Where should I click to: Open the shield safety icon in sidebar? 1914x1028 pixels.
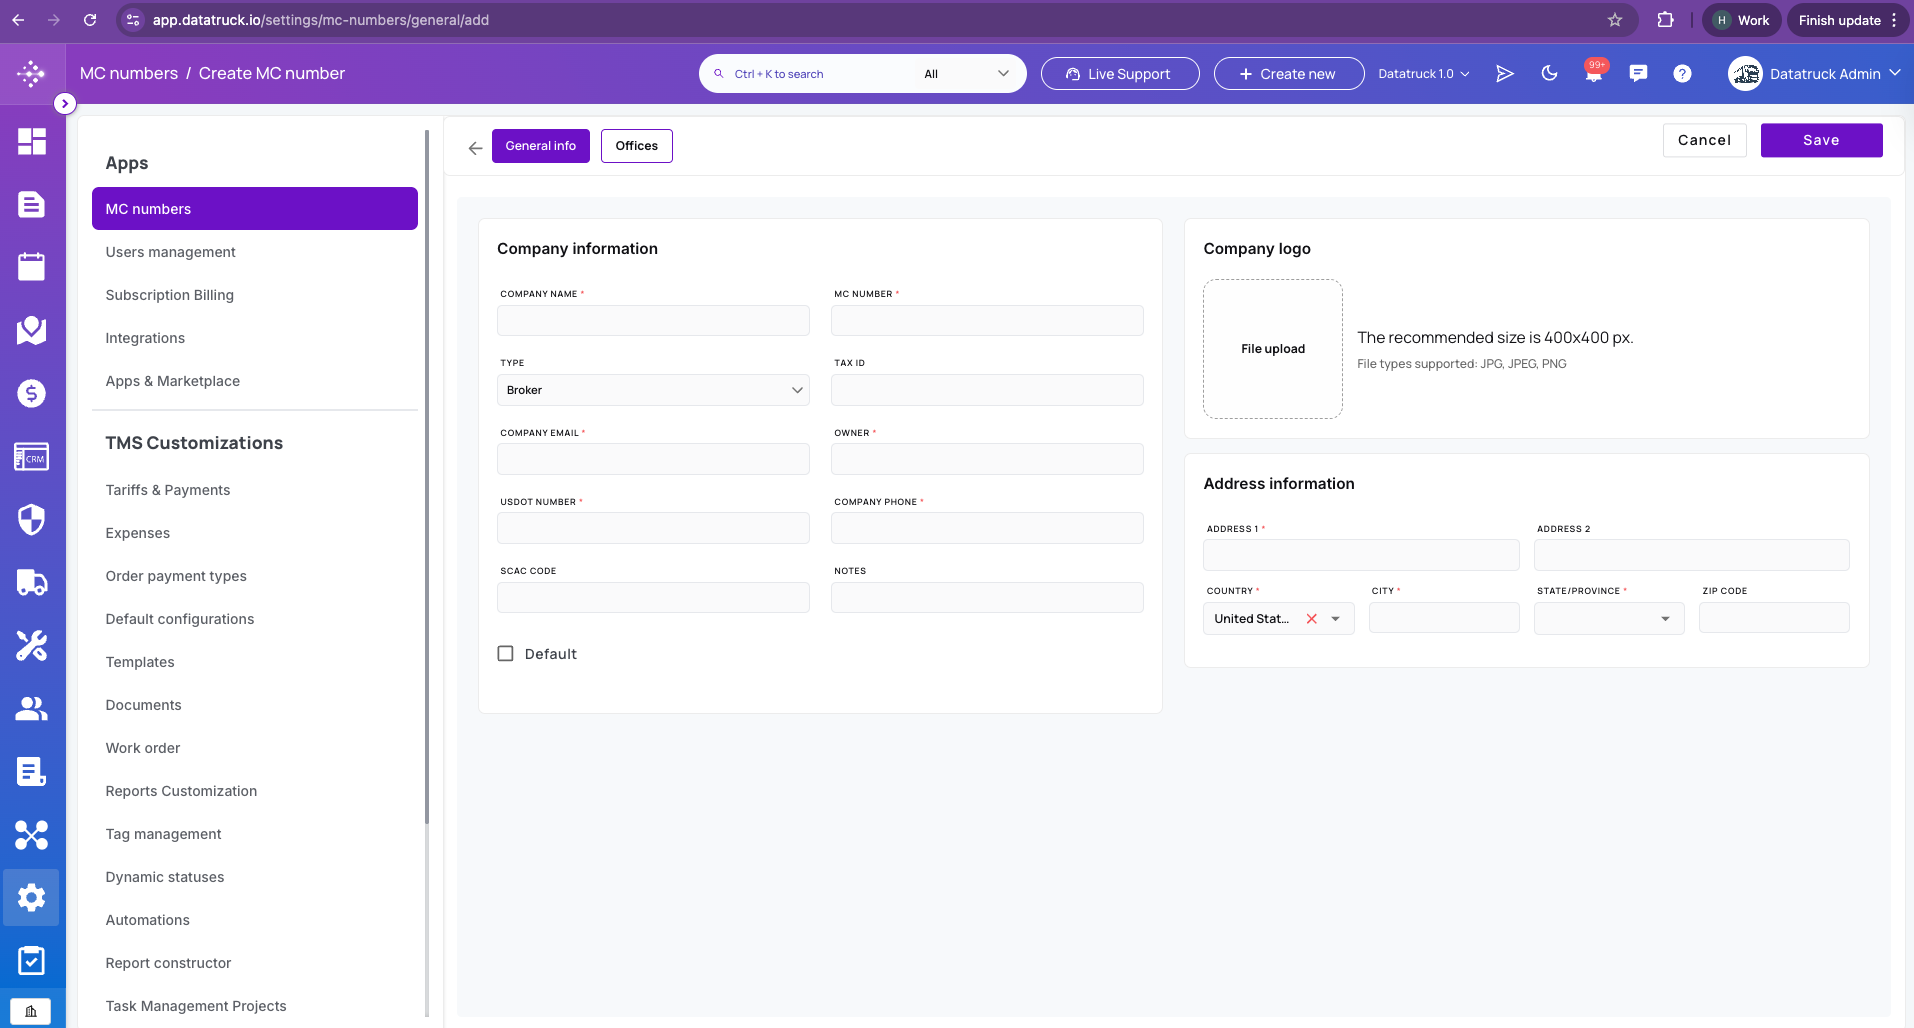coord(32,519)
